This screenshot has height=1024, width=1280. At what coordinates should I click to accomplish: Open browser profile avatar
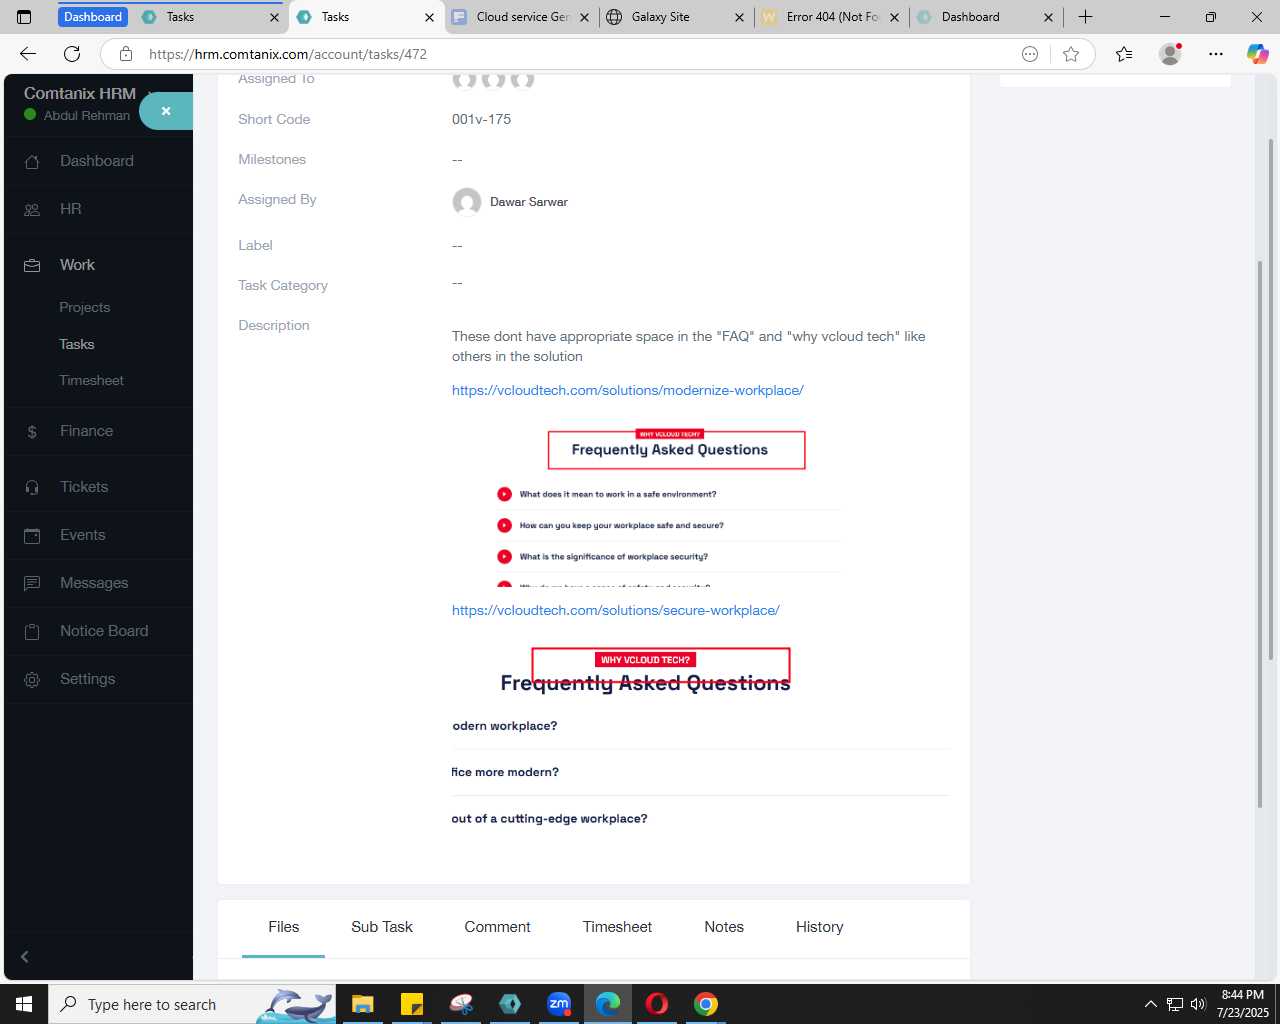point(1170,54)
